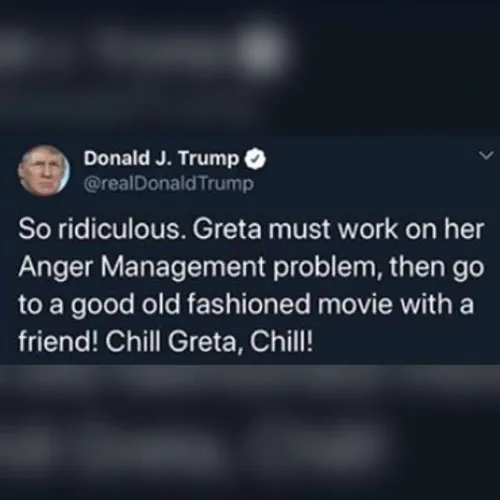Click 'Anger Management' in the tweet text

[x=141, y=269]
